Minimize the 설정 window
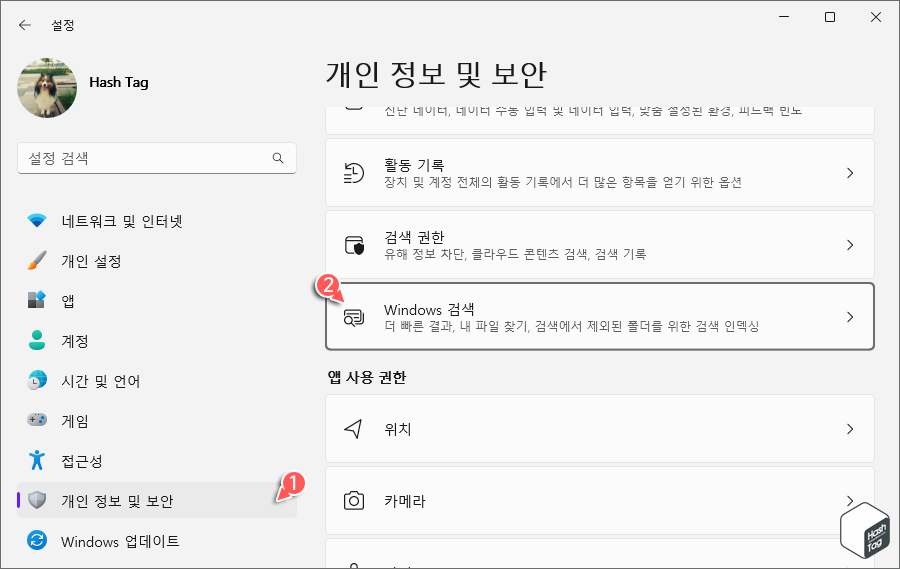 (x=784, y=17)
